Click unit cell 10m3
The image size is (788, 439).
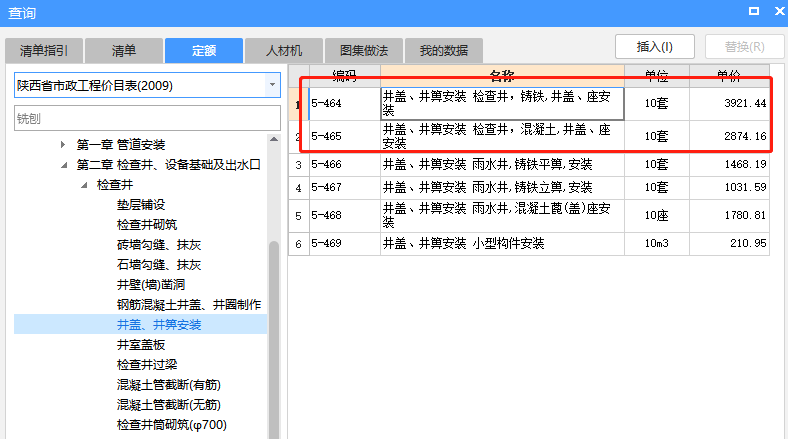656,244
